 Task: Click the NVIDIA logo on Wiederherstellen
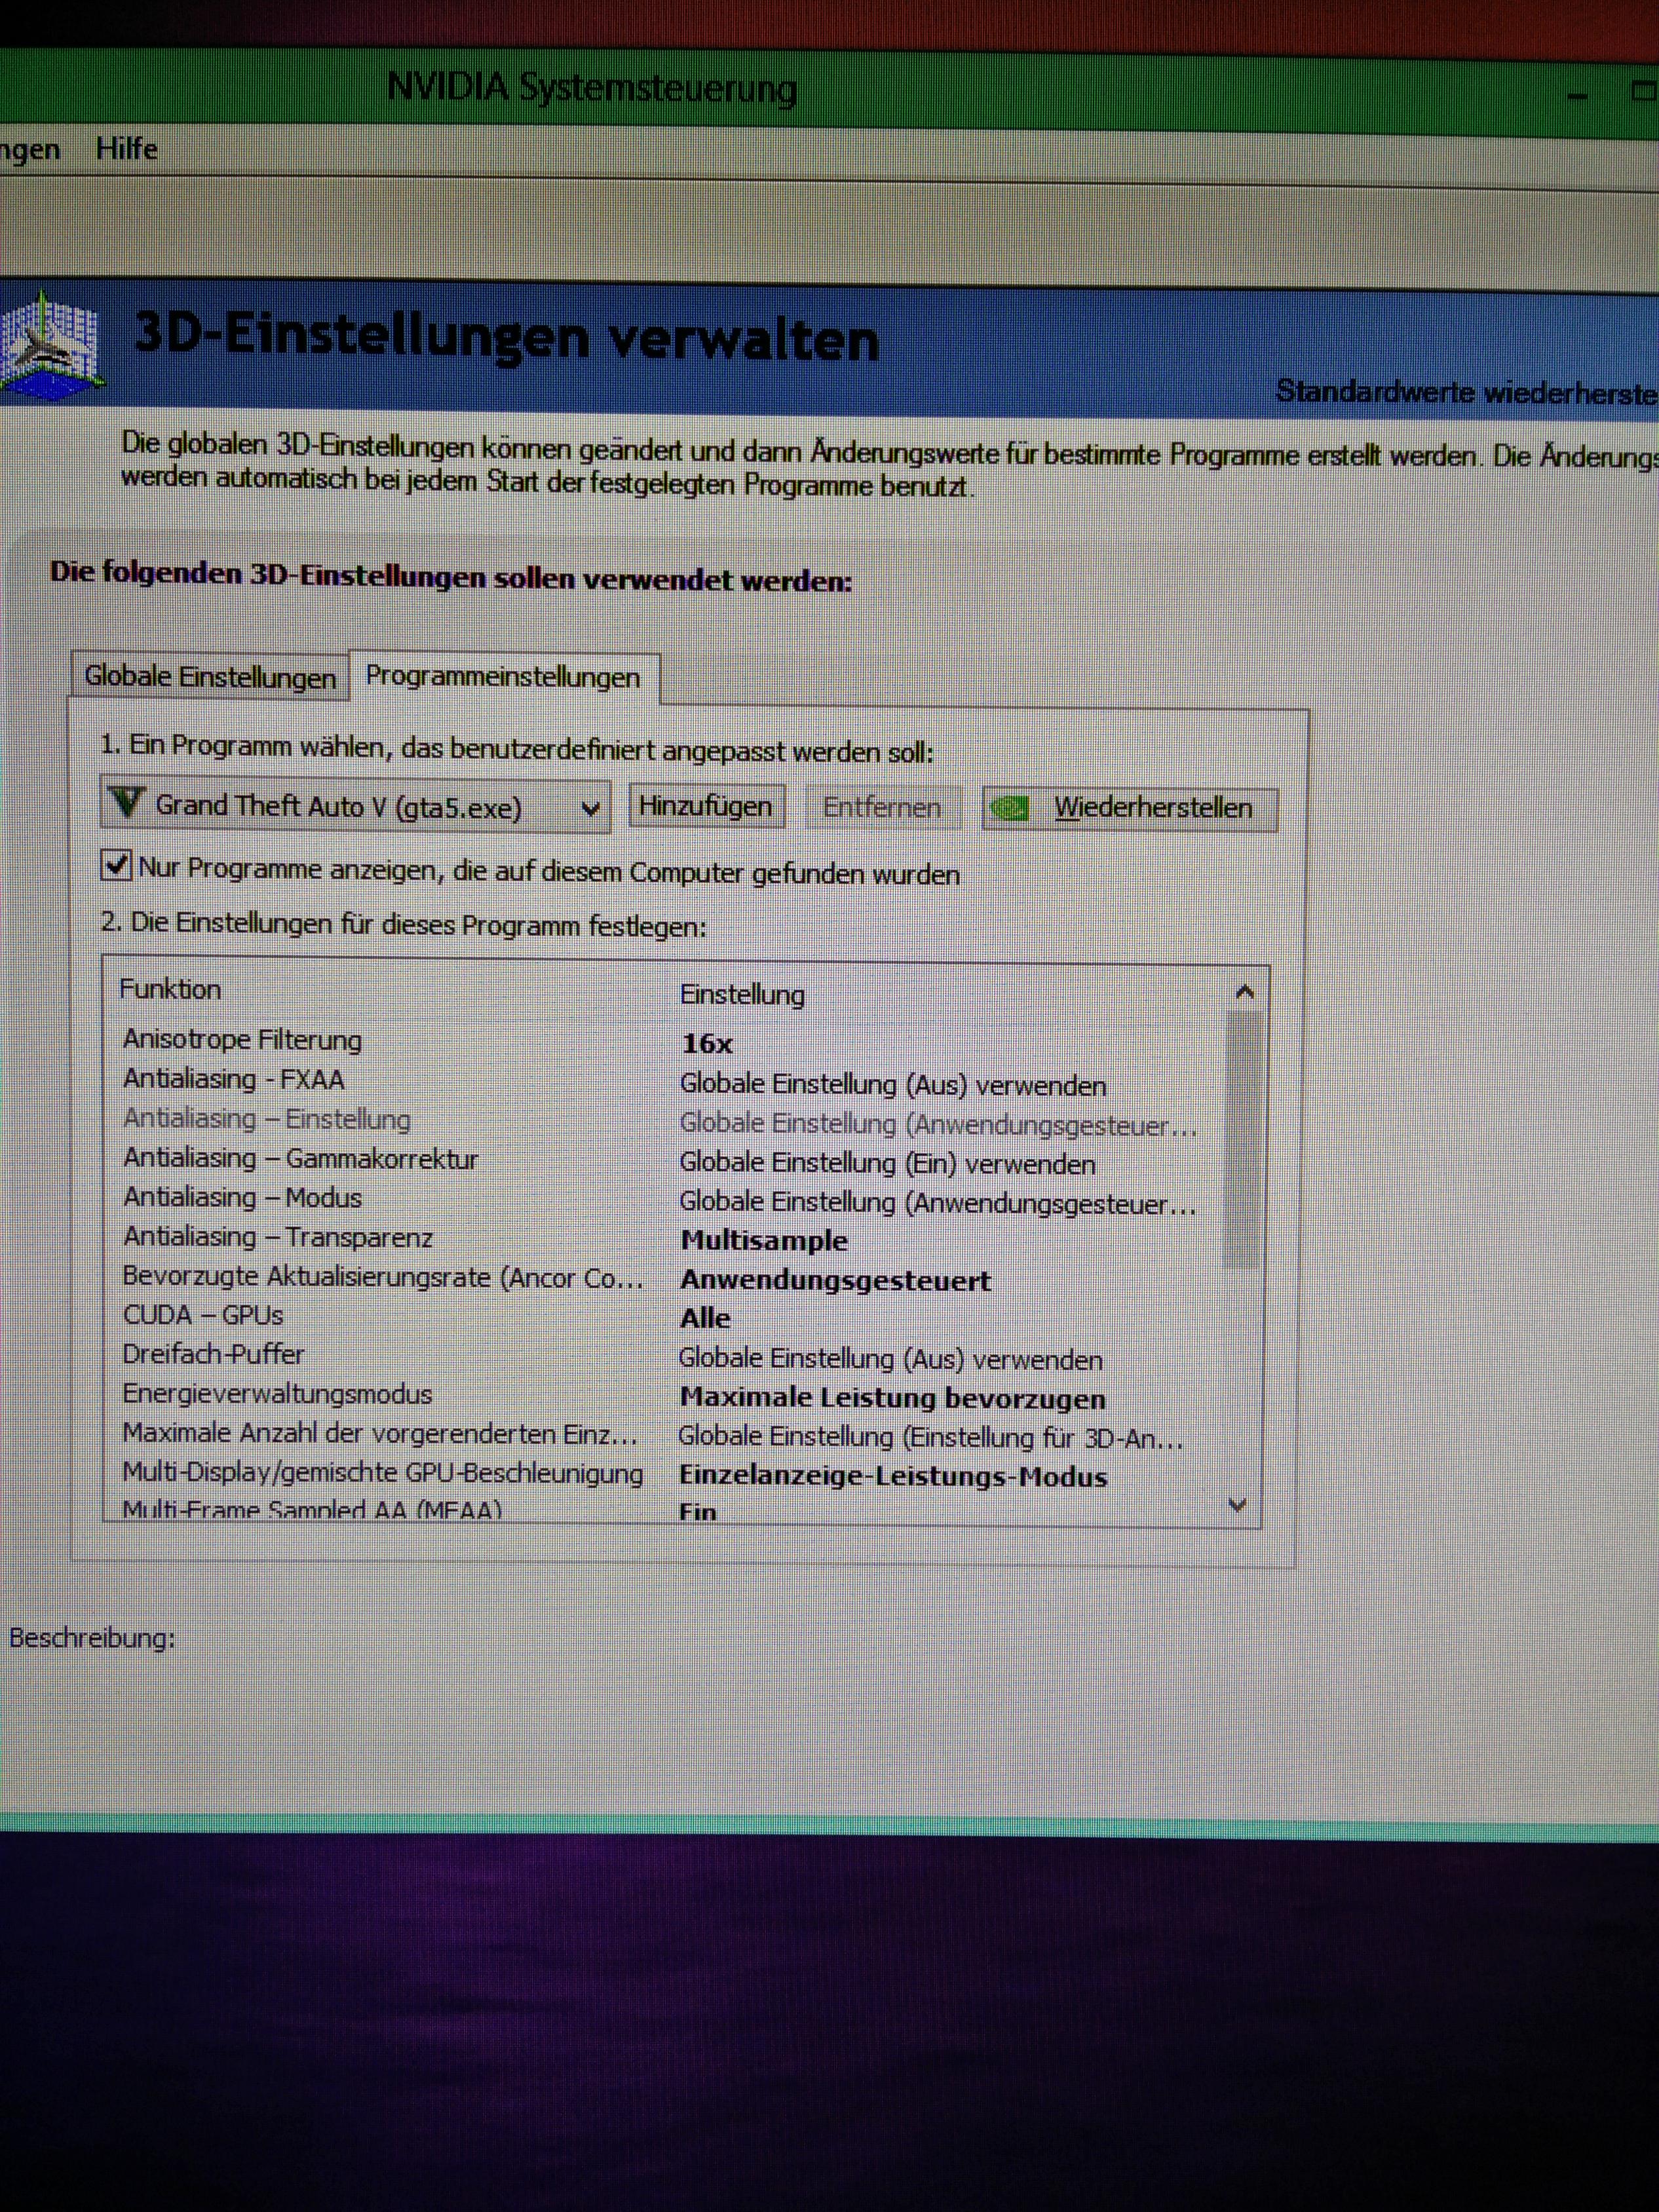pos(1010,807)
